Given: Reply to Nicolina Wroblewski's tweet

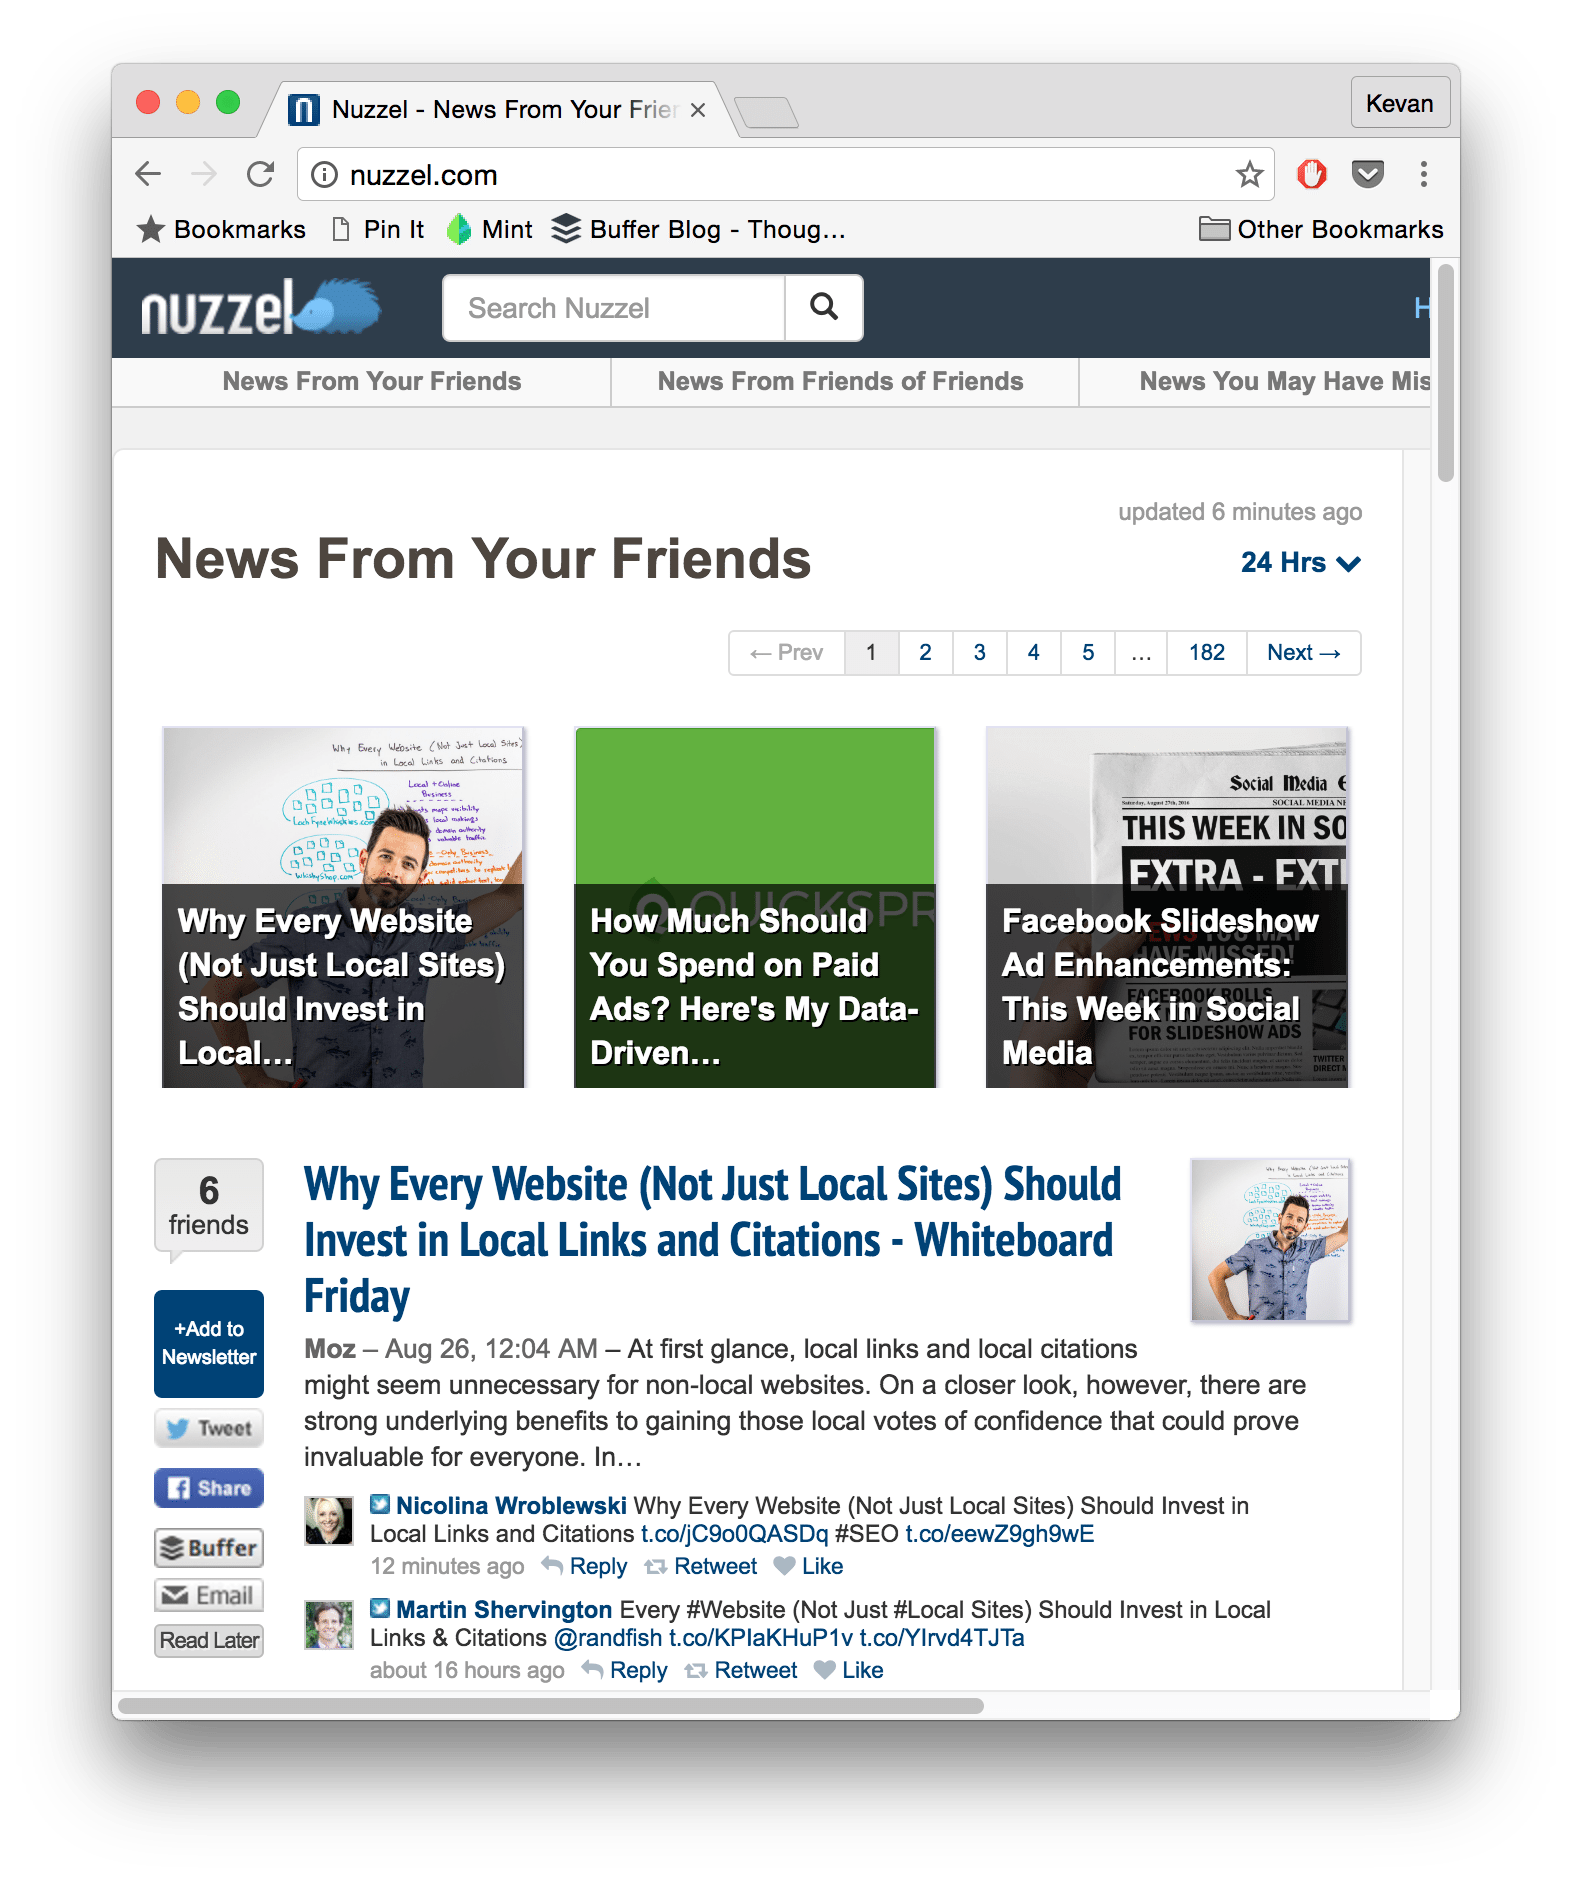Looking at the screenshot, I should [586, 1566].
